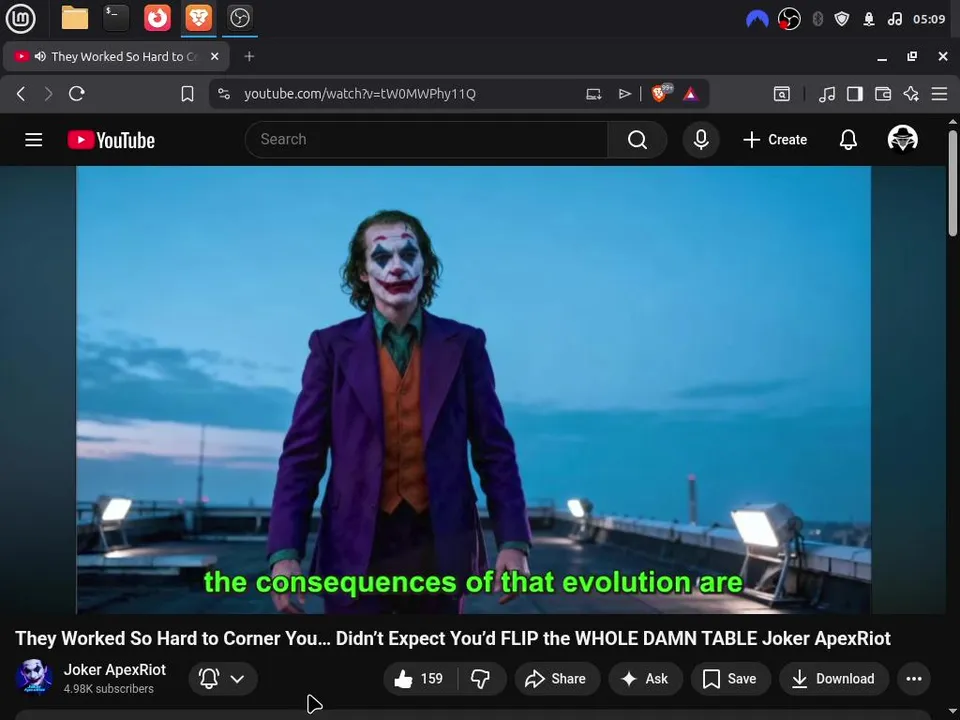Click the page vertical scrollbar thumb
The image size is (960, 720).
953,182
